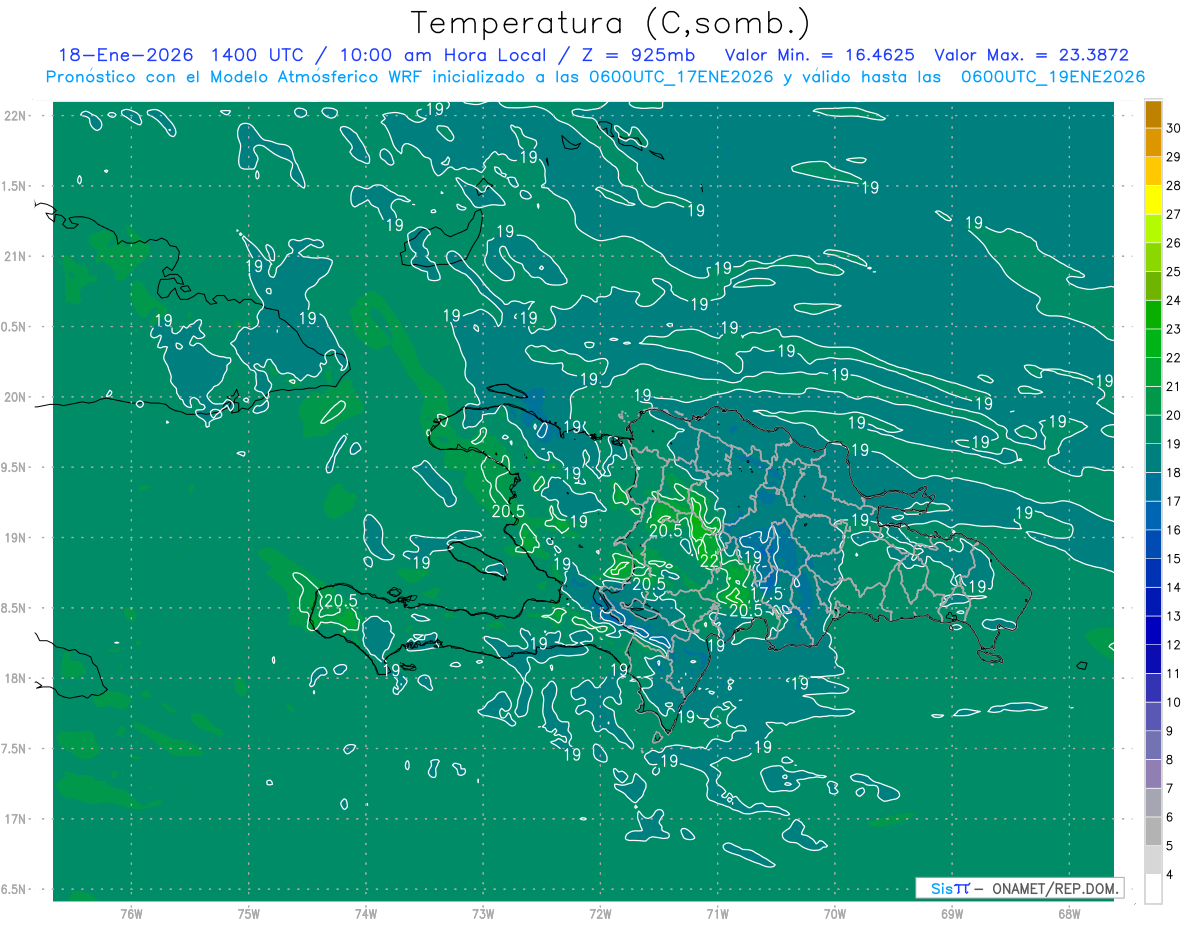Image resolution: width=1200 pixels, height=927 pixels.
Task: Click the "71W" longitude axis label
Action: click(717, 913)
